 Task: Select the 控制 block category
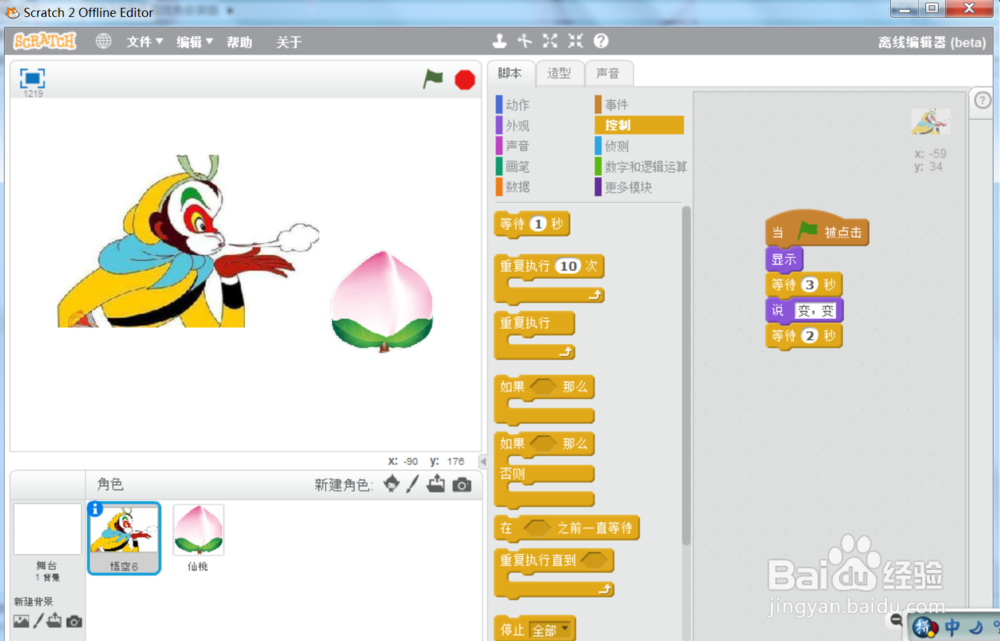tap(639, 125)
